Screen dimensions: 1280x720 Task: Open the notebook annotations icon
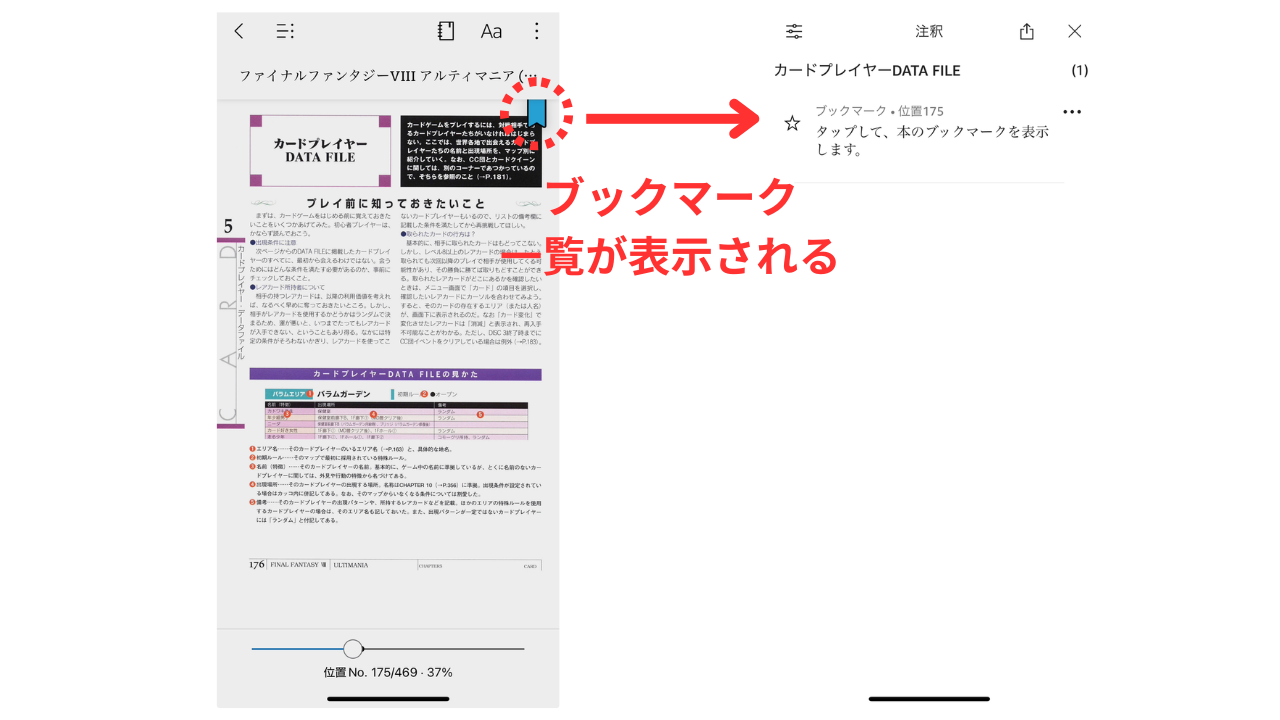coord(446,31)
